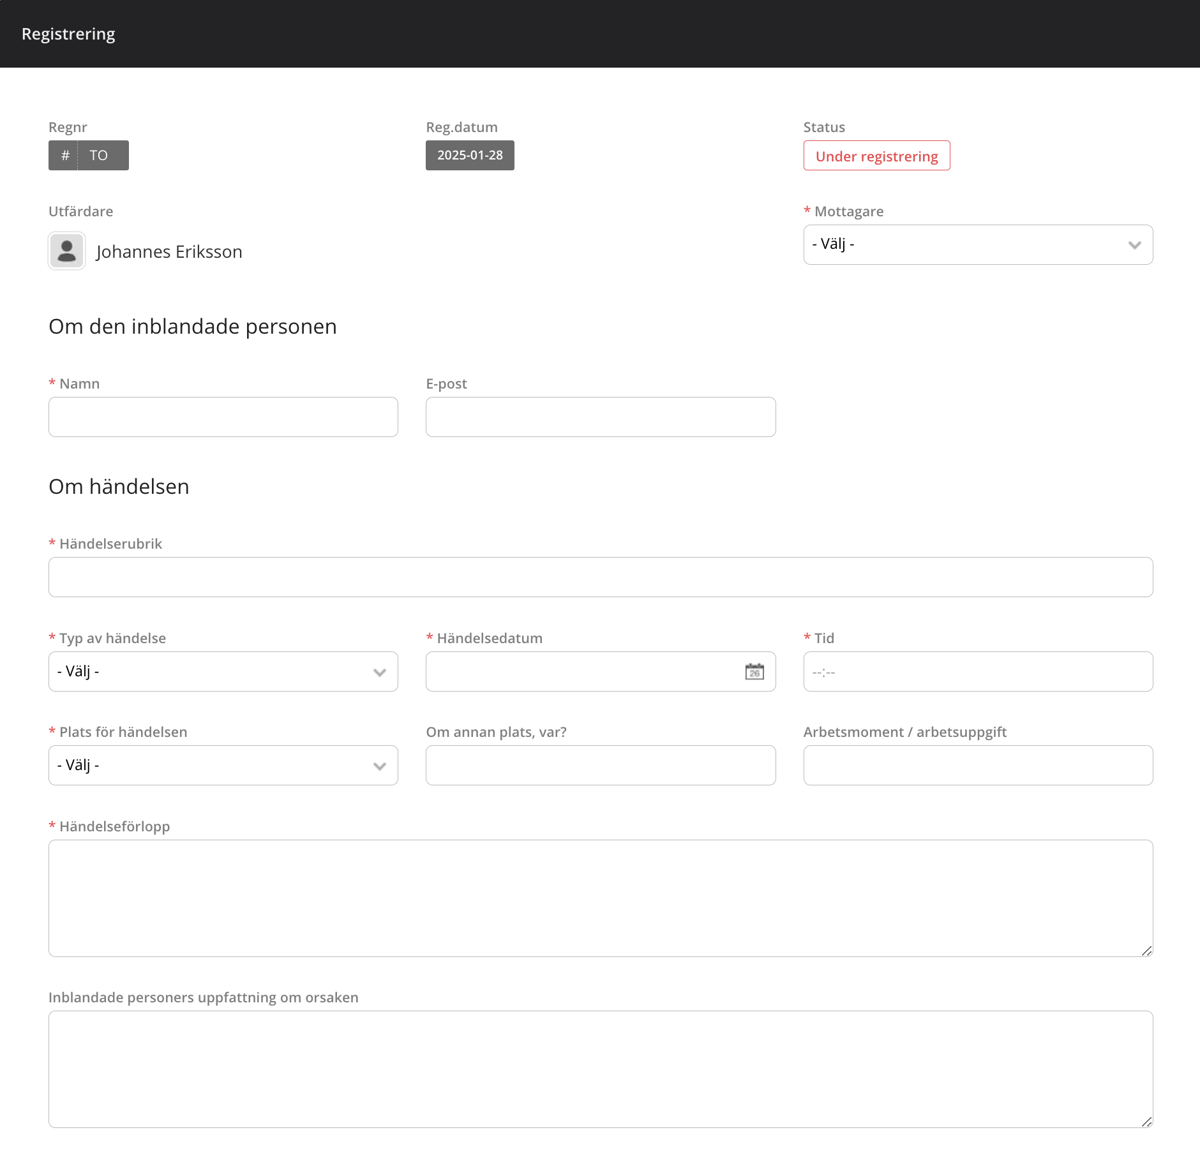The width and height of the screenshot is (1200, 1151).
Task: Click the Händelsedatum date field
Action: point(580,672)
